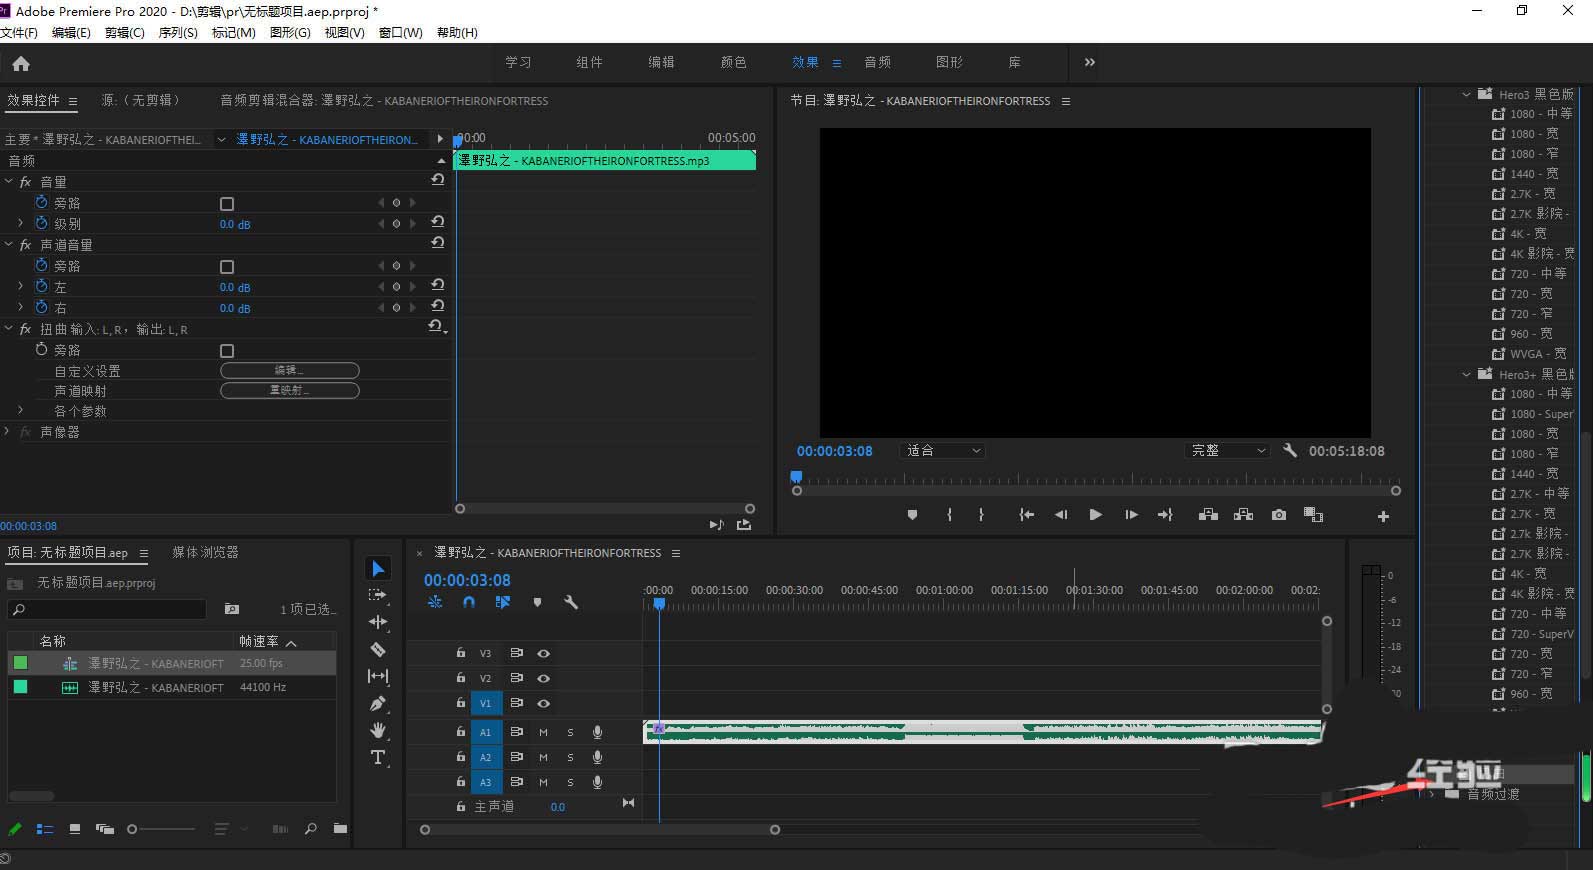Switch to the 颜色 workspace tab

(733, 62)
